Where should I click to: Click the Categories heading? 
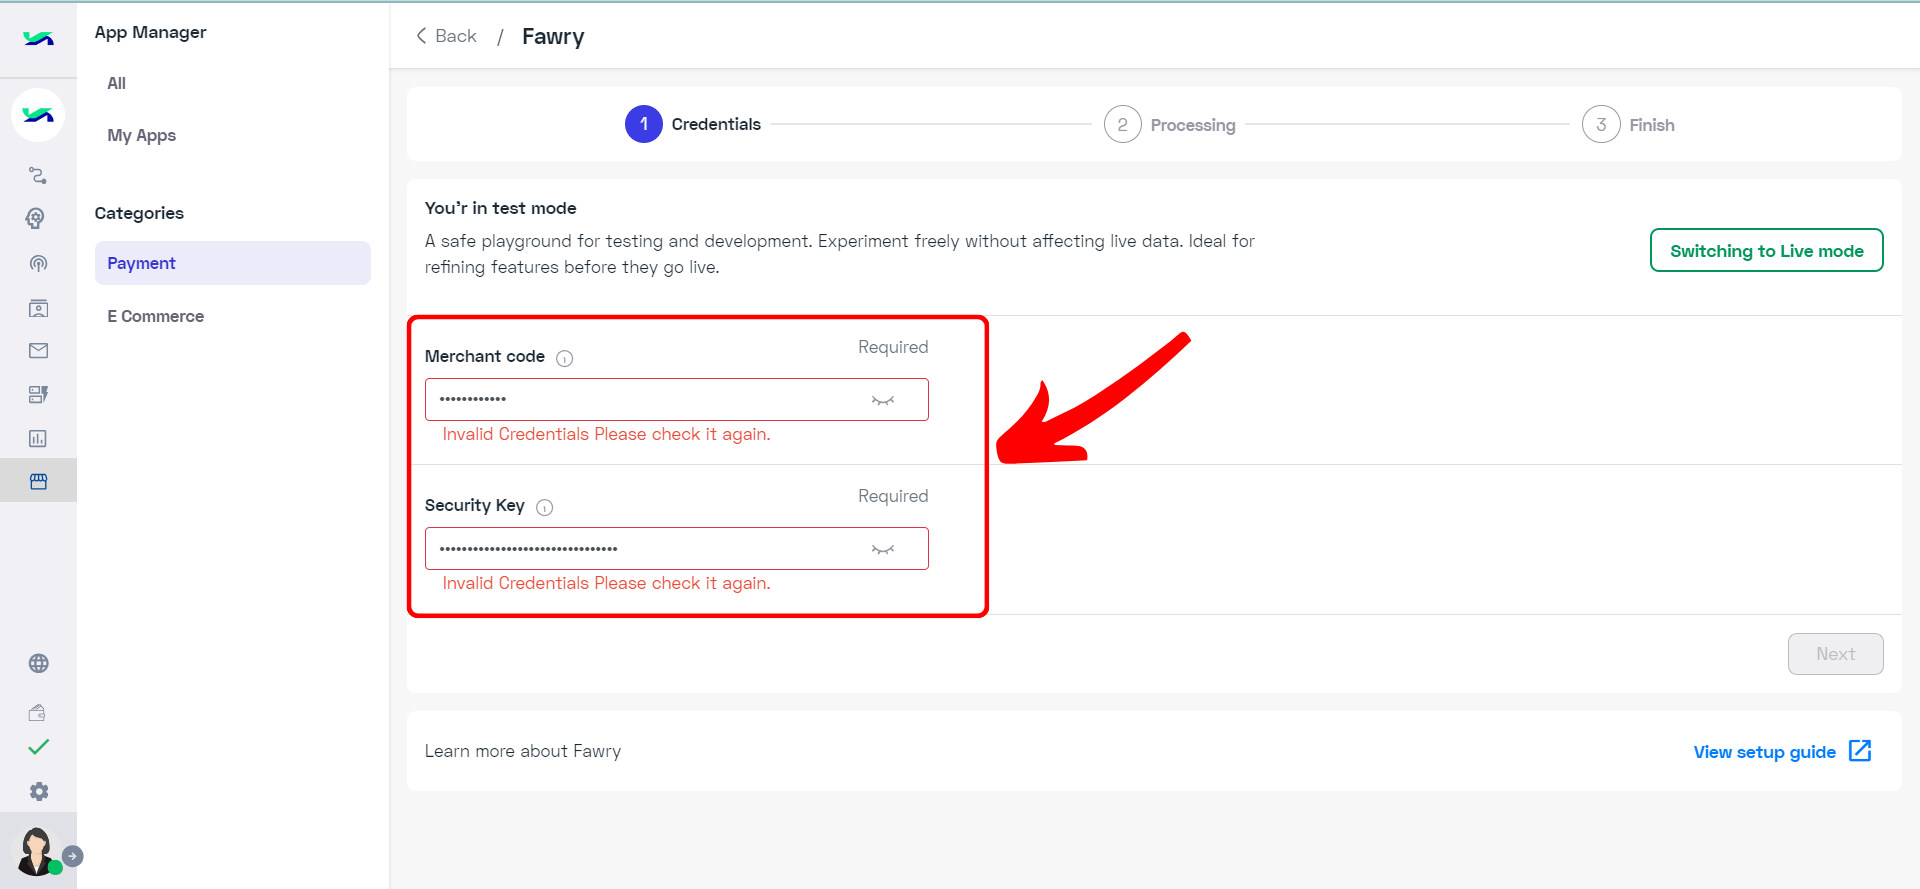pyautogui.click(x=139, y=213)
